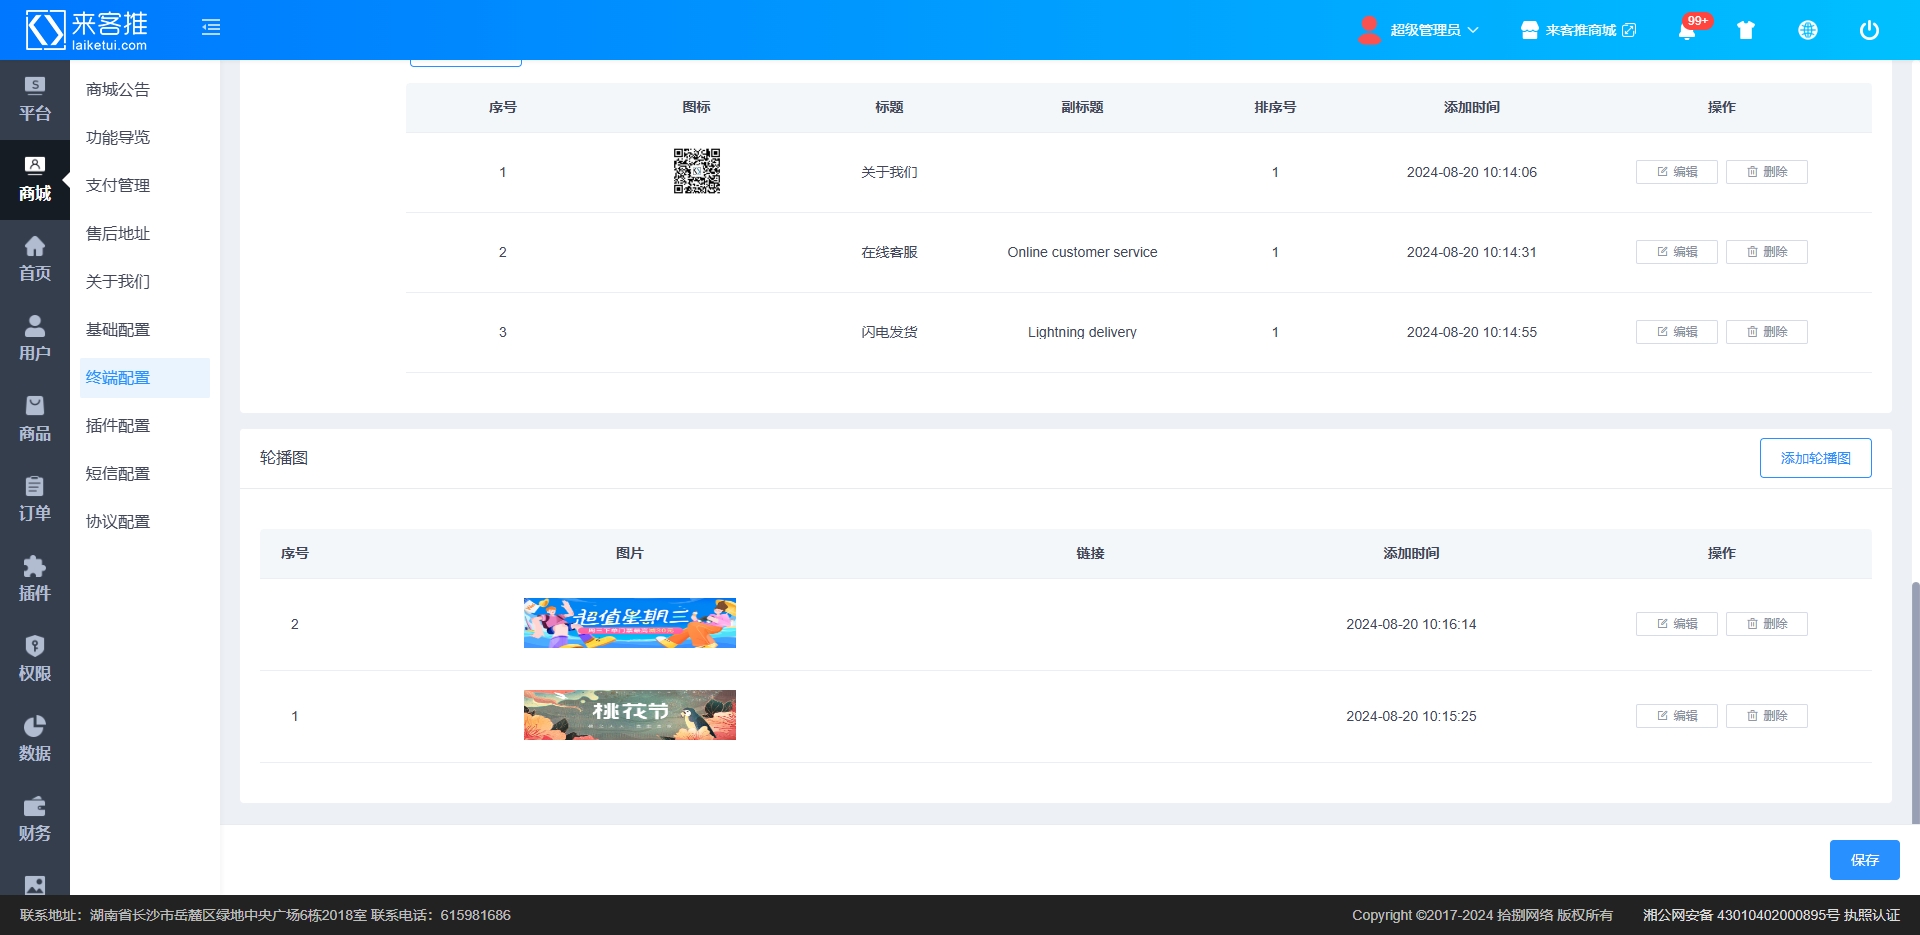Open 协议配置 in the submenu
1920x935 pixels.
coord(118,522)
